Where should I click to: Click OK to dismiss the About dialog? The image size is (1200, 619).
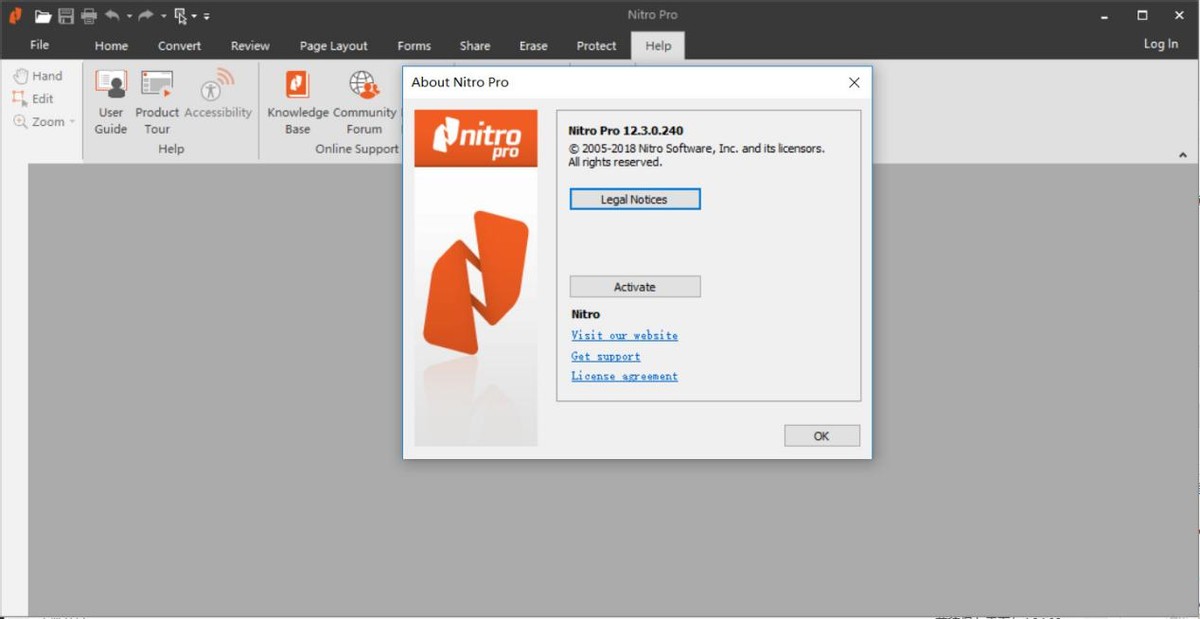pos(821,436)
